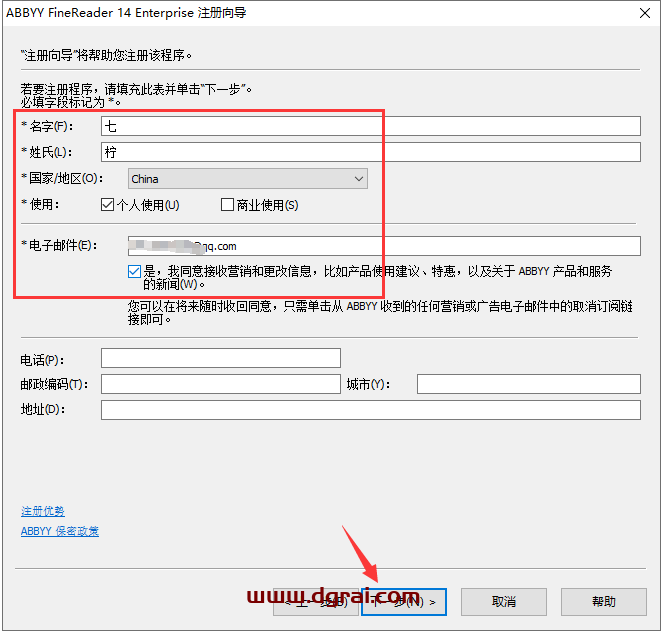Click the address (地址) input field
The width and height of the screenshot is (663, 633).
370,410
